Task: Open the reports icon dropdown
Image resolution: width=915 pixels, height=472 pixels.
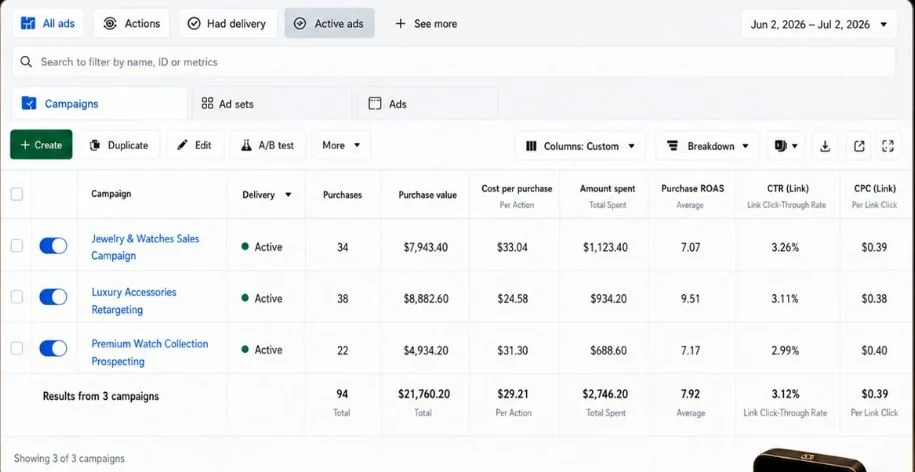Action: (x=786, y=146)
